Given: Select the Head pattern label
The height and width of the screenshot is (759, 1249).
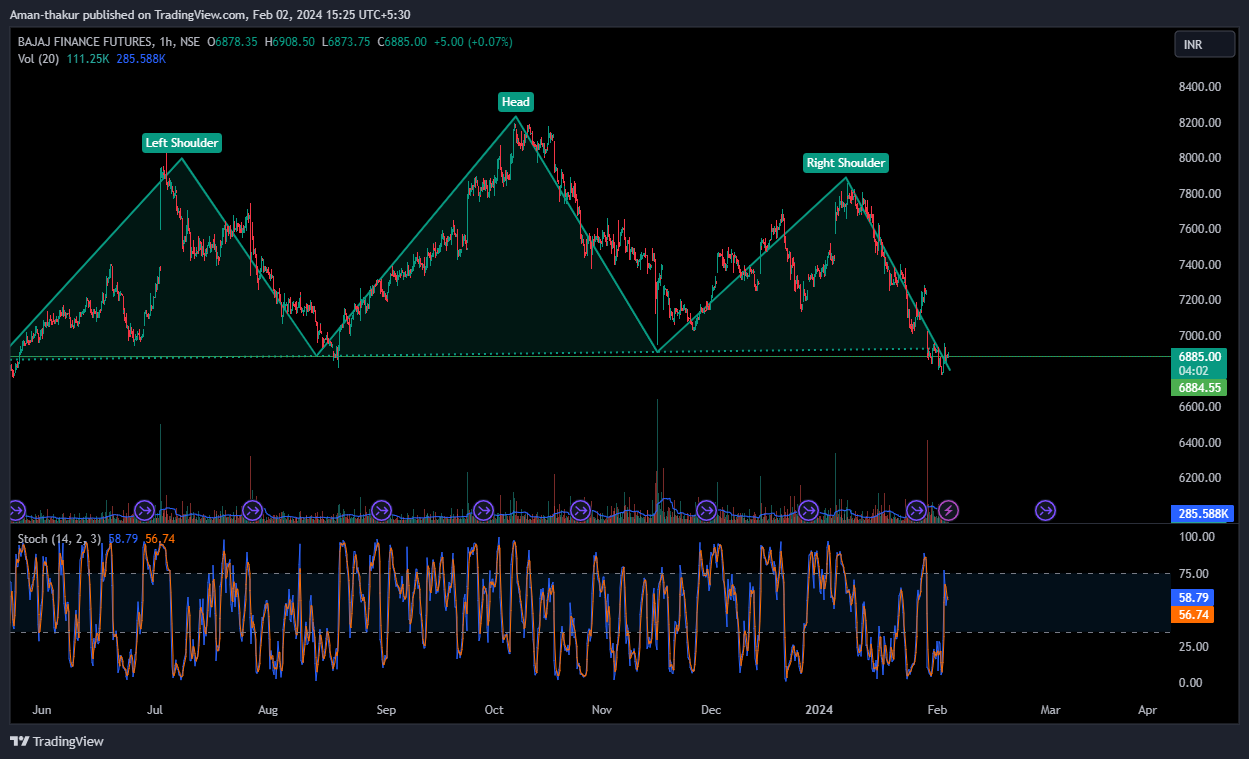Looking at the screenshot, I should pyautogui.click(x=516, y=101).
